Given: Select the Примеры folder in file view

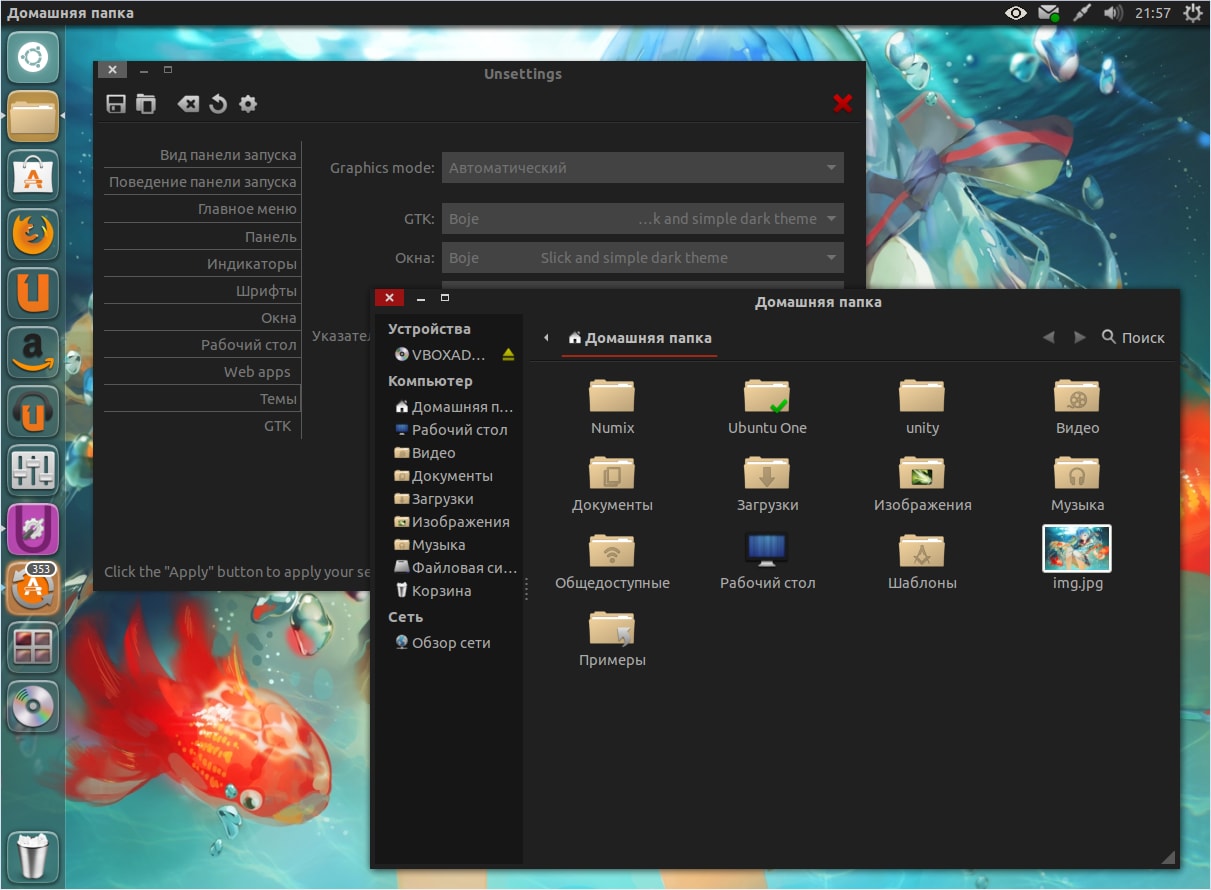Looking at the screenshot, I should click(x=612, y=638).
